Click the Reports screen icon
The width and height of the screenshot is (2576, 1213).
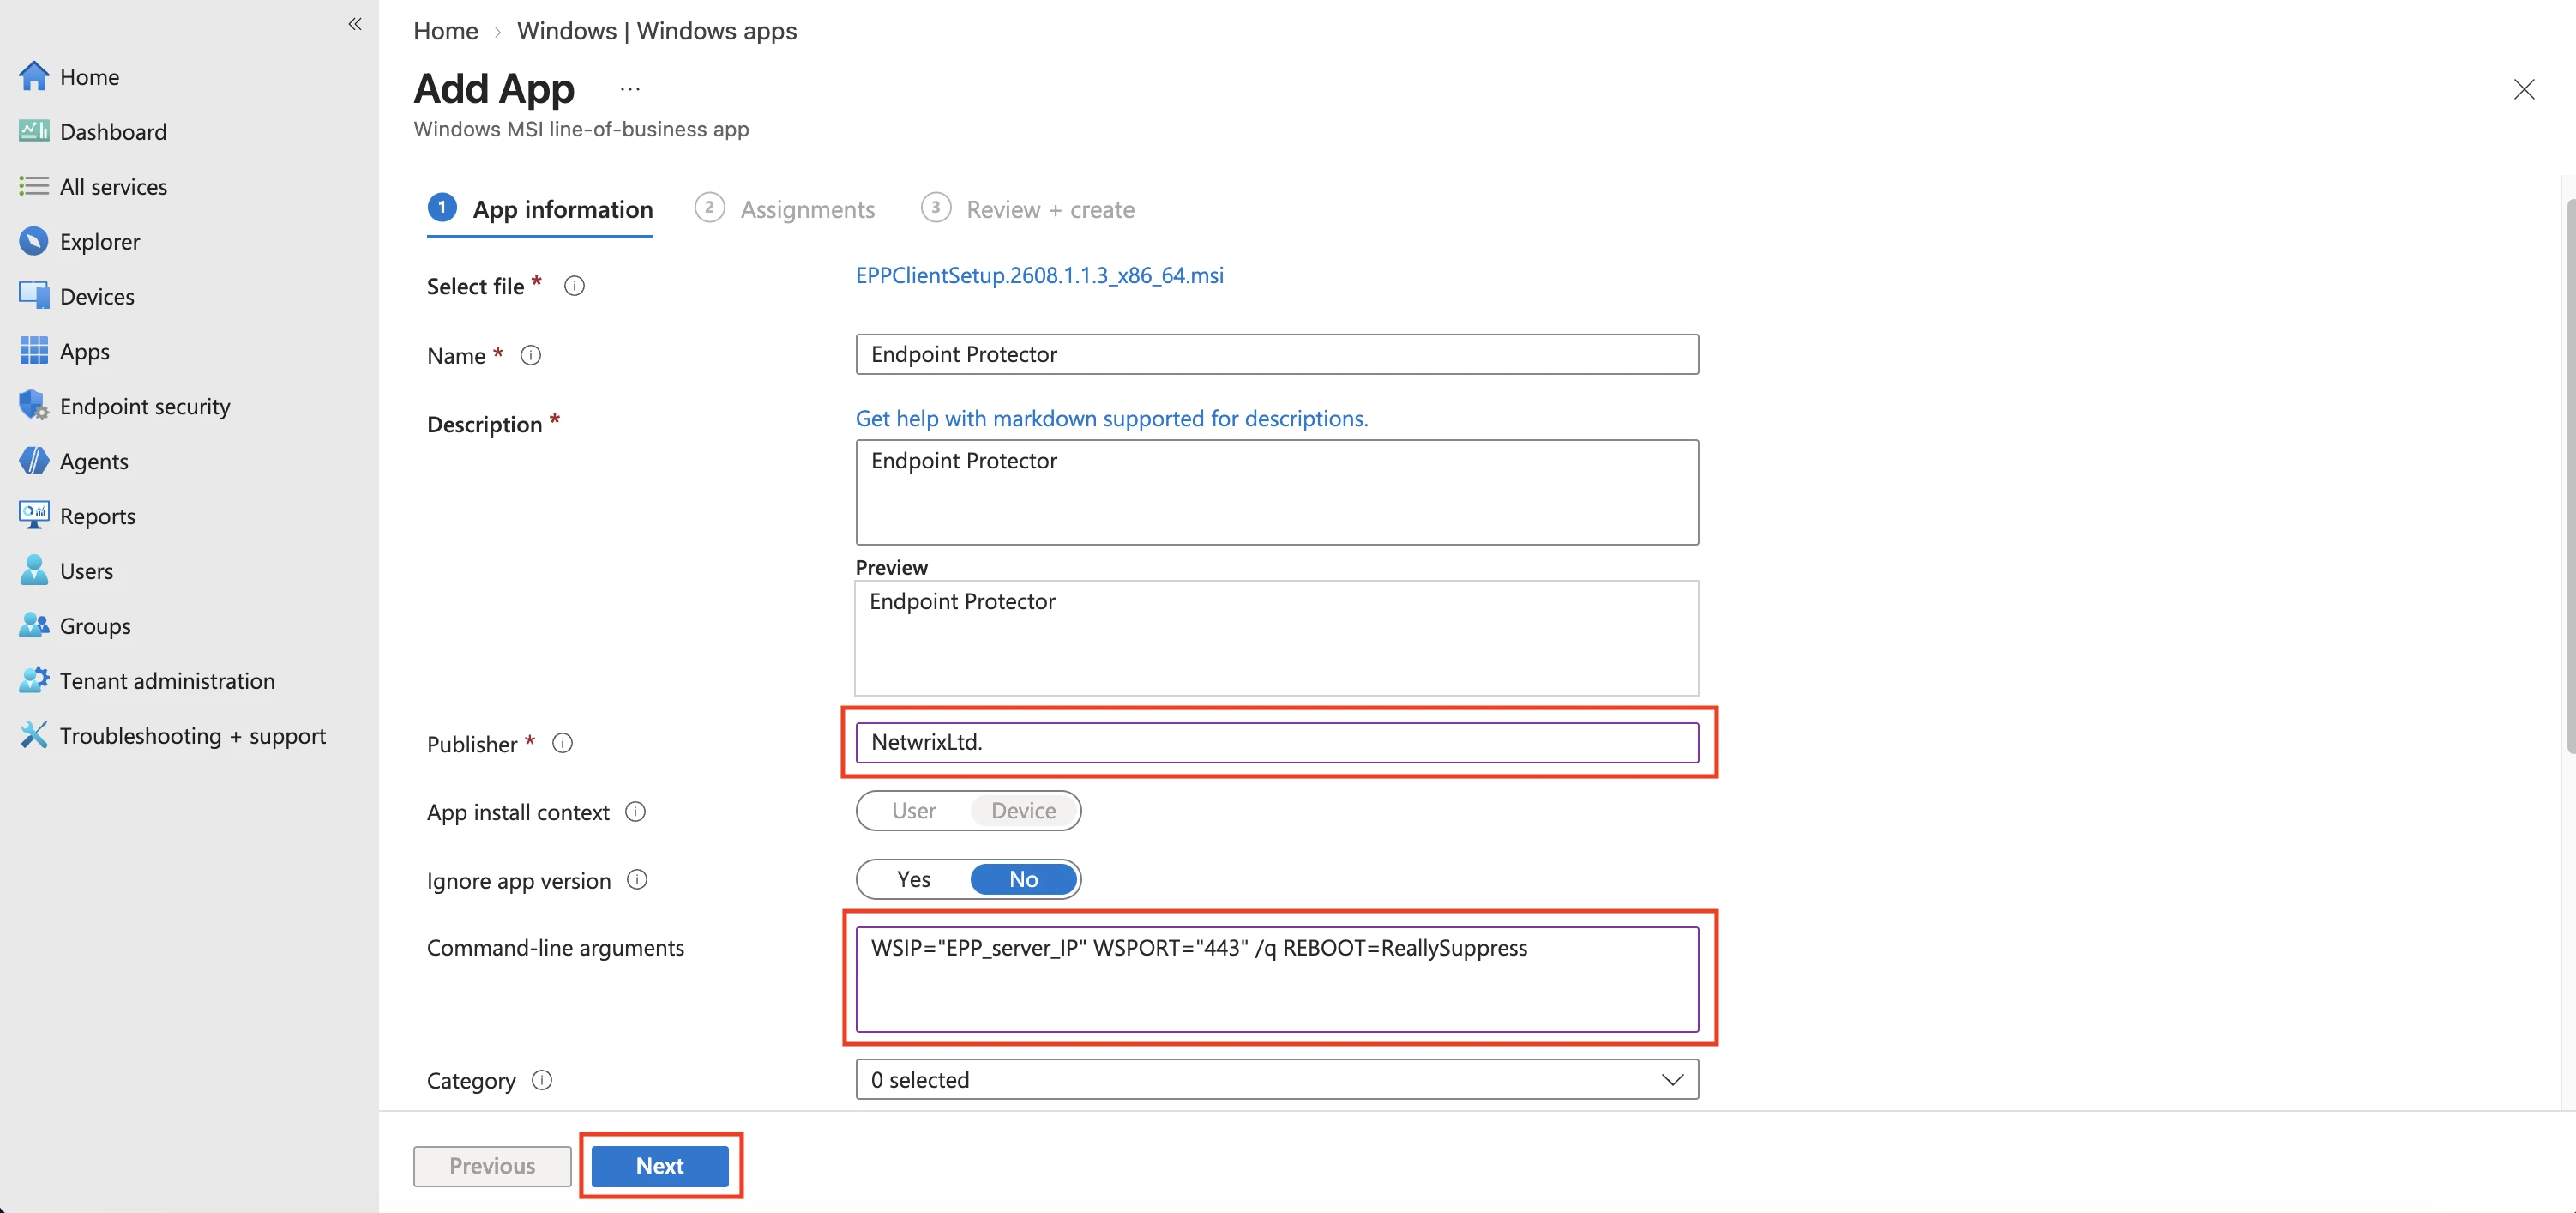[33, 516]
